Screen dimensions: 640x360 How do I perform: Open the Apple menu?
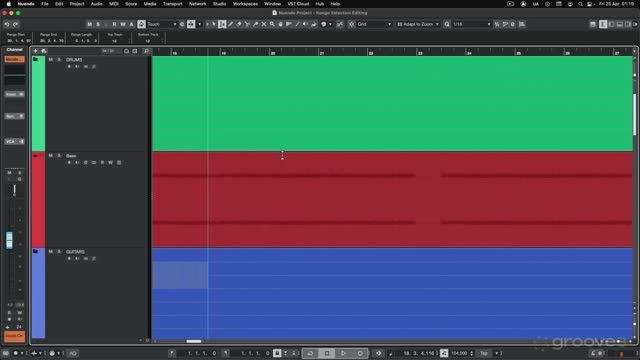[x=9, y=4]
